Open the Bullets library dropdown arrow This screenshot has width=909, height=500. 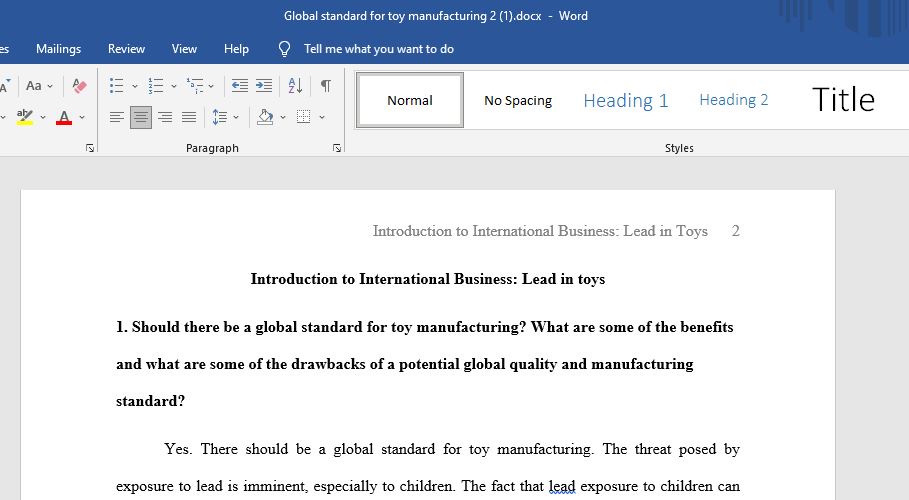[134, 86]
